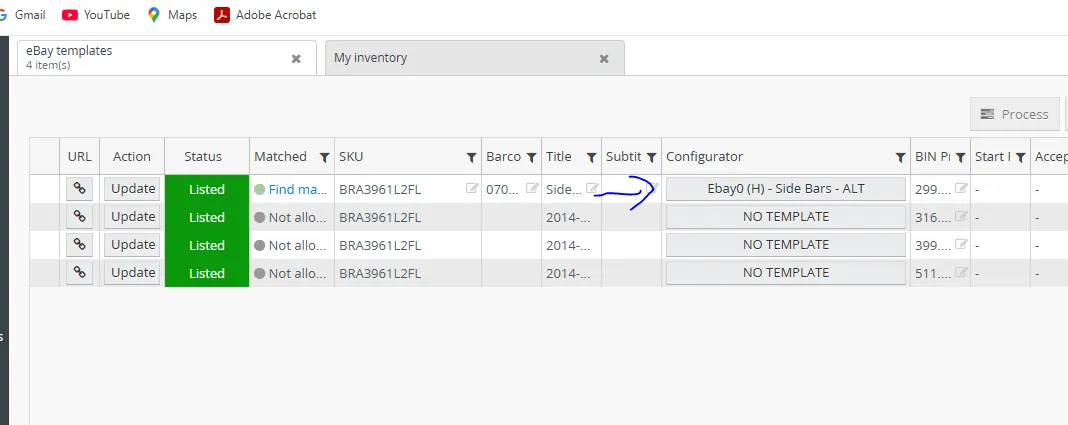1068x425 pixels.
Task: Open NO TEMPLATE configurator in 511 row
Action: (786, 272)
